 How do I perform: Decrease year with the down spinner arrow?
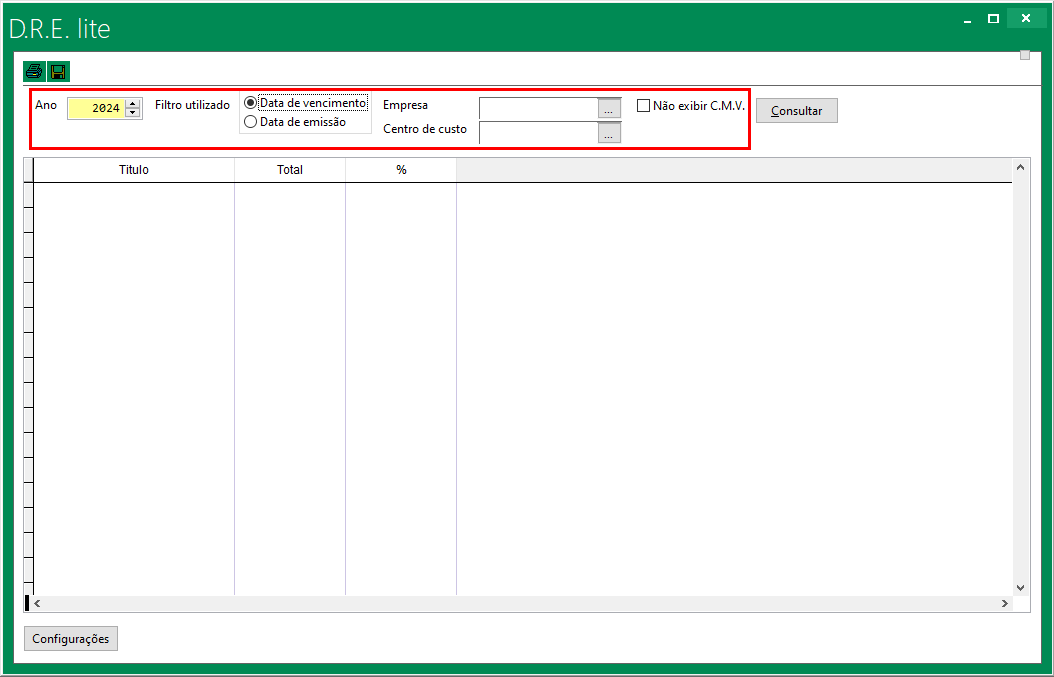click(x=132, y=113)
